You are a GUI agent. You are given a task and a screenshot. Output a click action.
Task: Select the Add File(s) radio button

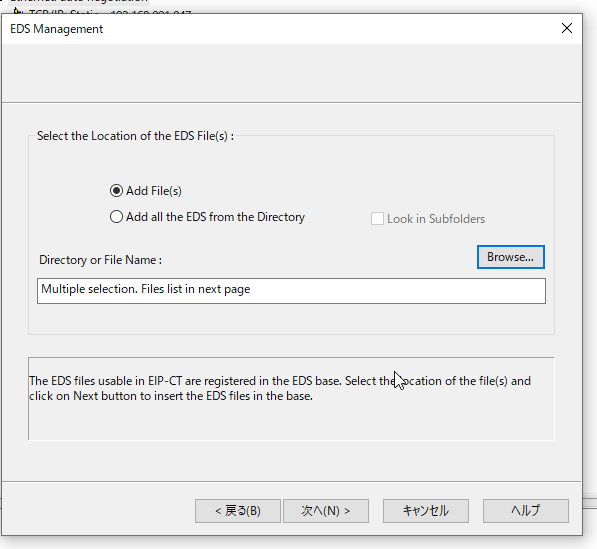point(116,190)
